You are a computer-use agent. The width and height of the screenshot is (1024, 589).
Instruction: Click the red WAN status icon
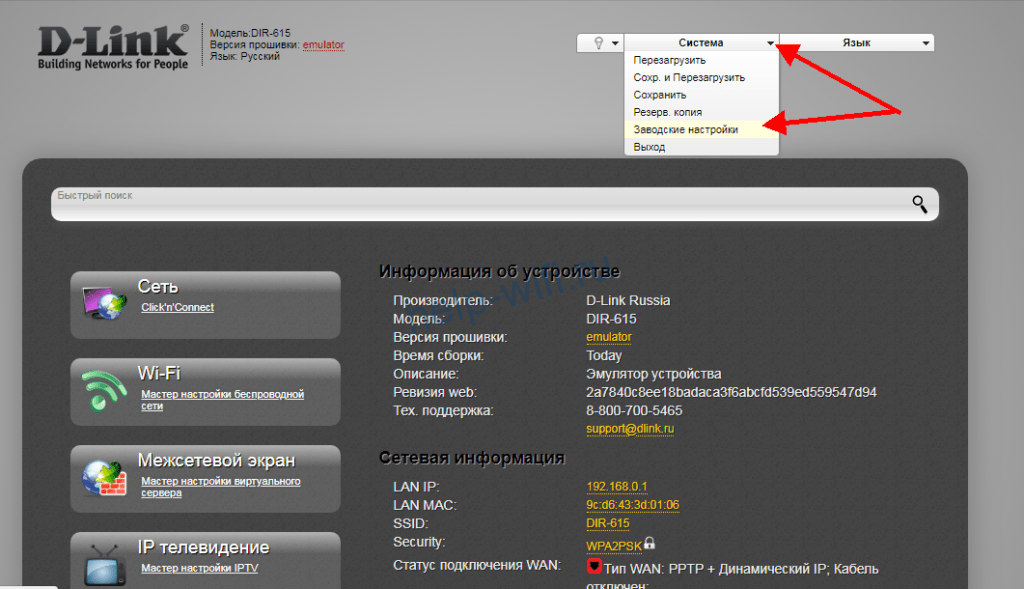point(594,567)
